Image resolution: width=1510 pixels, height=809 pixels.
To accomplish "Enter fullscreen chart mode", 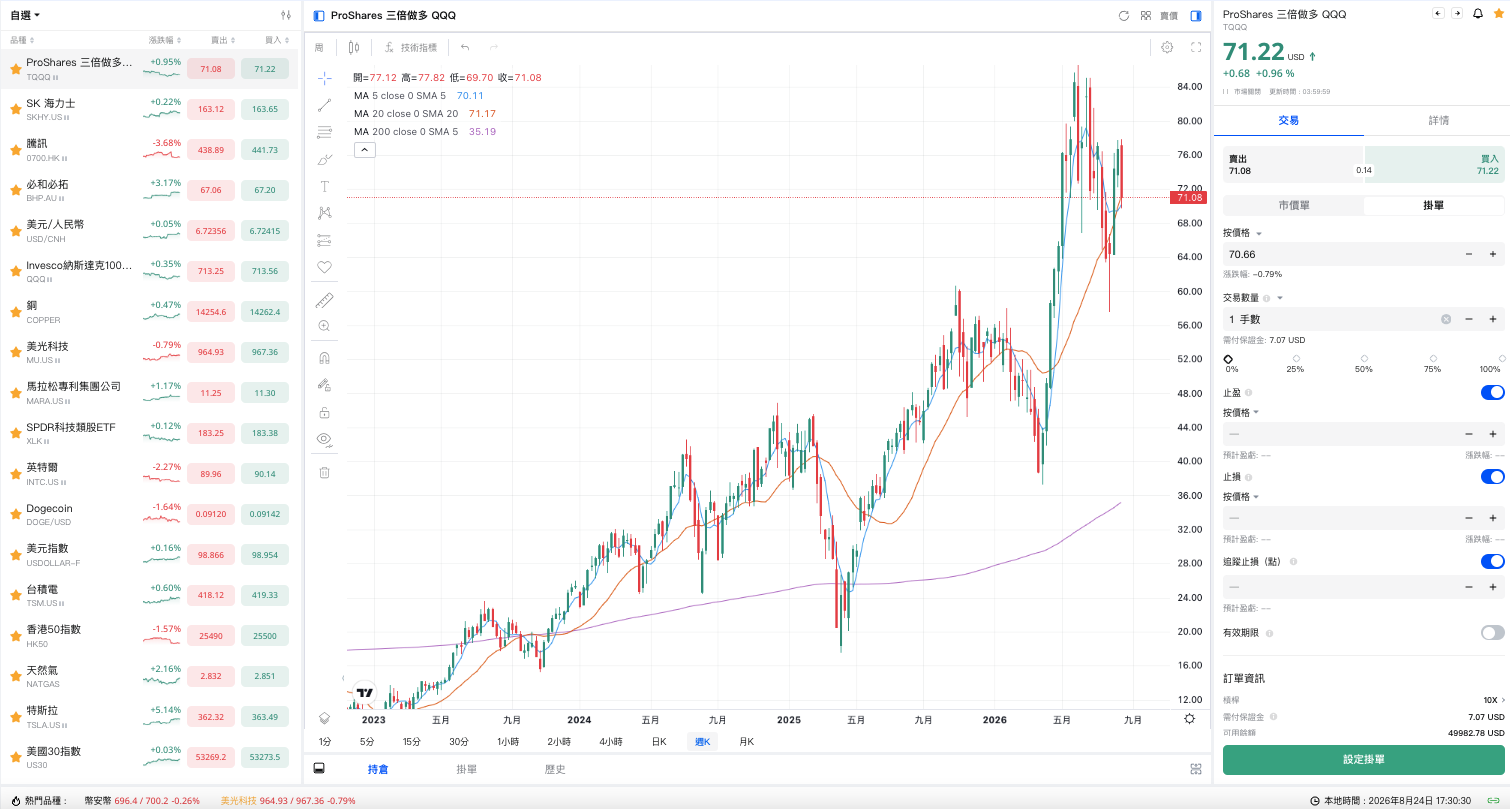I will coord(1196,47).
